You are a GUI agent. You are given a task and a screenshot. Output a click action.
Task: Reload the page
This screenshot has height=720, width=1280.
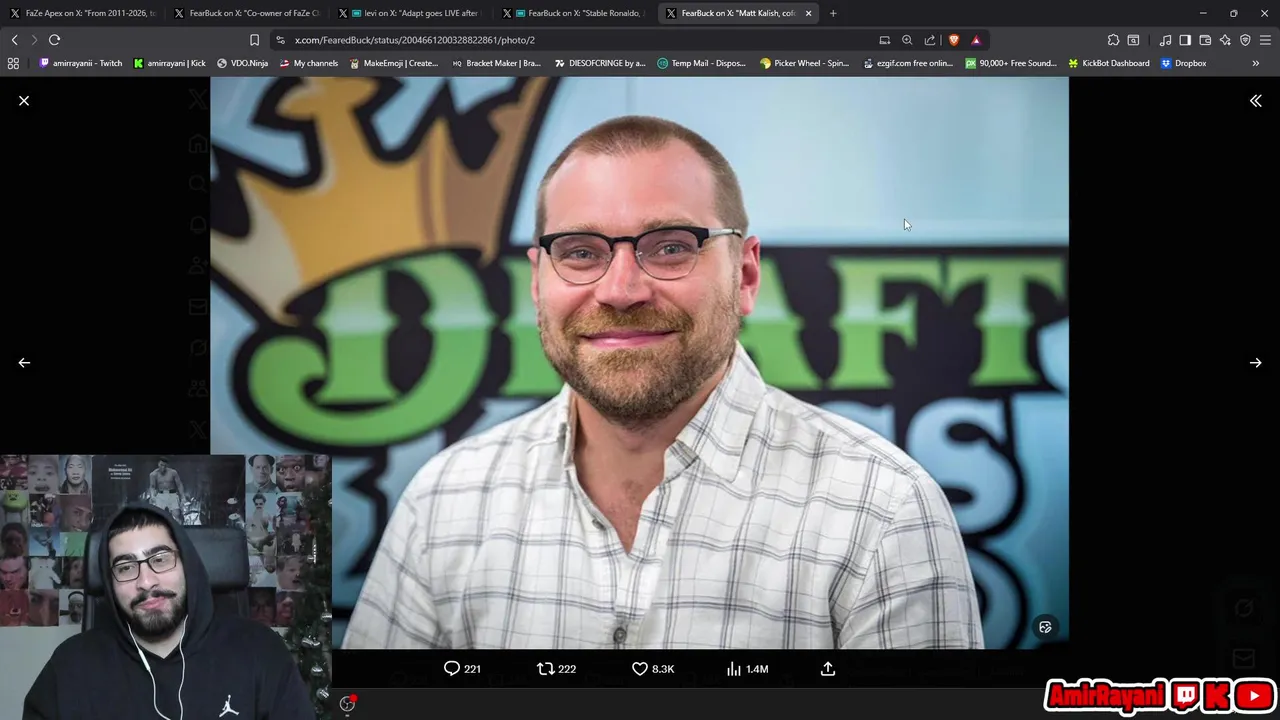pyautogui.click(x=54, y=40)
